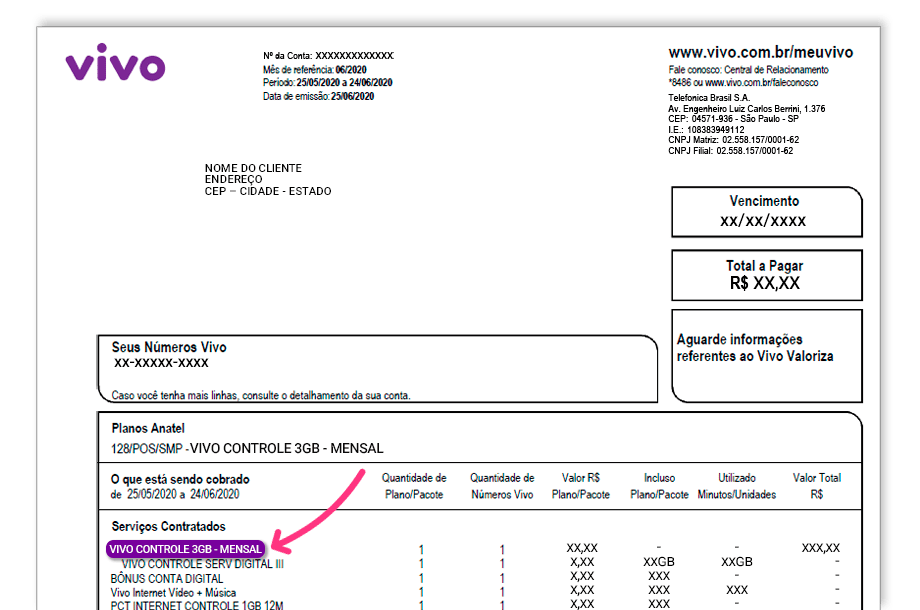Click XXX,XX total value of VIVO CONTROLE 3GB

821,548
